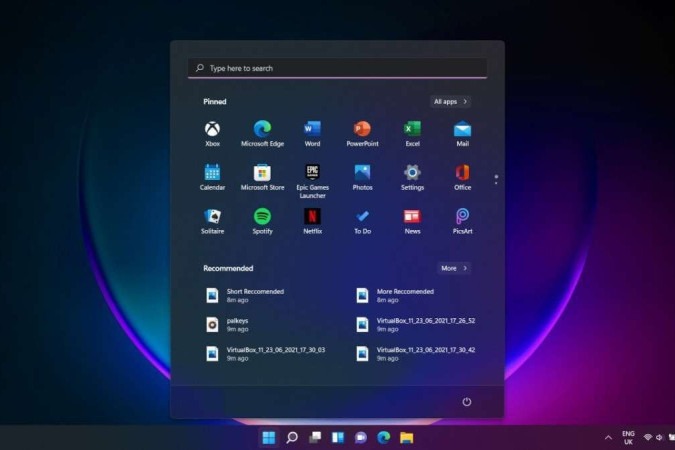Viewport: 675px width, 450px height.
Task: Open the Epic Games Launcher
Action: pos(312,173)
